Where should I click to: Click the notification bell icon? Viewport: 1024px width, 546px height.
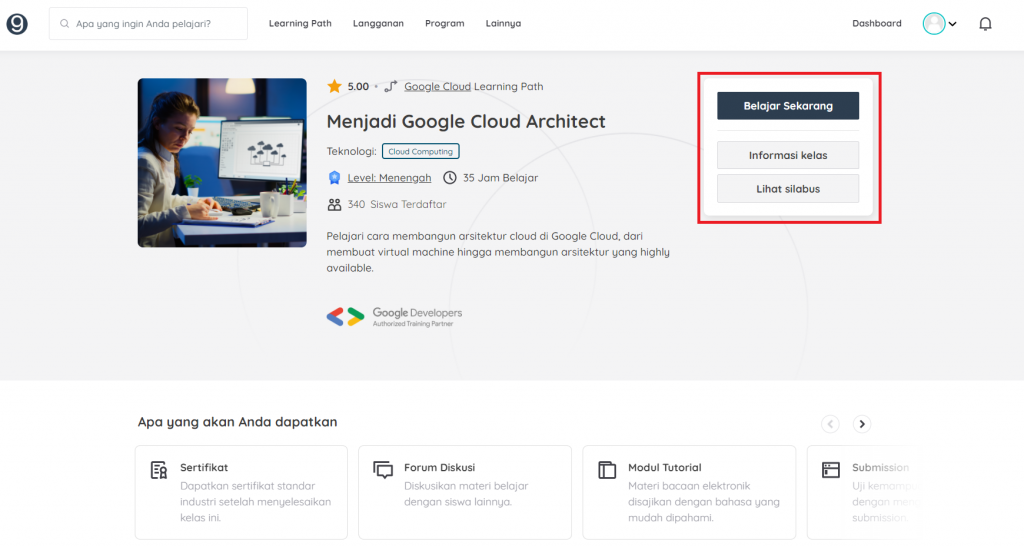(985, 24)
